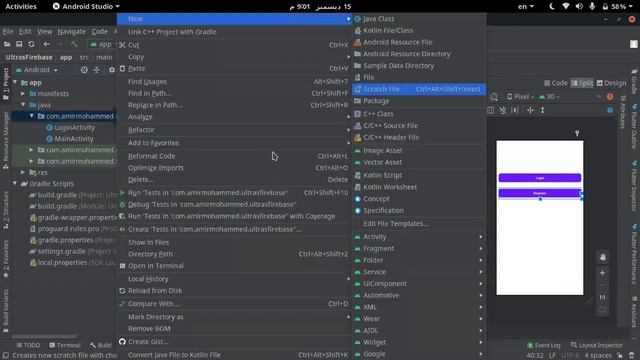Image resolution: width=640 pixels, height=360 pixels.
Task: Click the back navigation arrow icon
Action: [47, 44]
